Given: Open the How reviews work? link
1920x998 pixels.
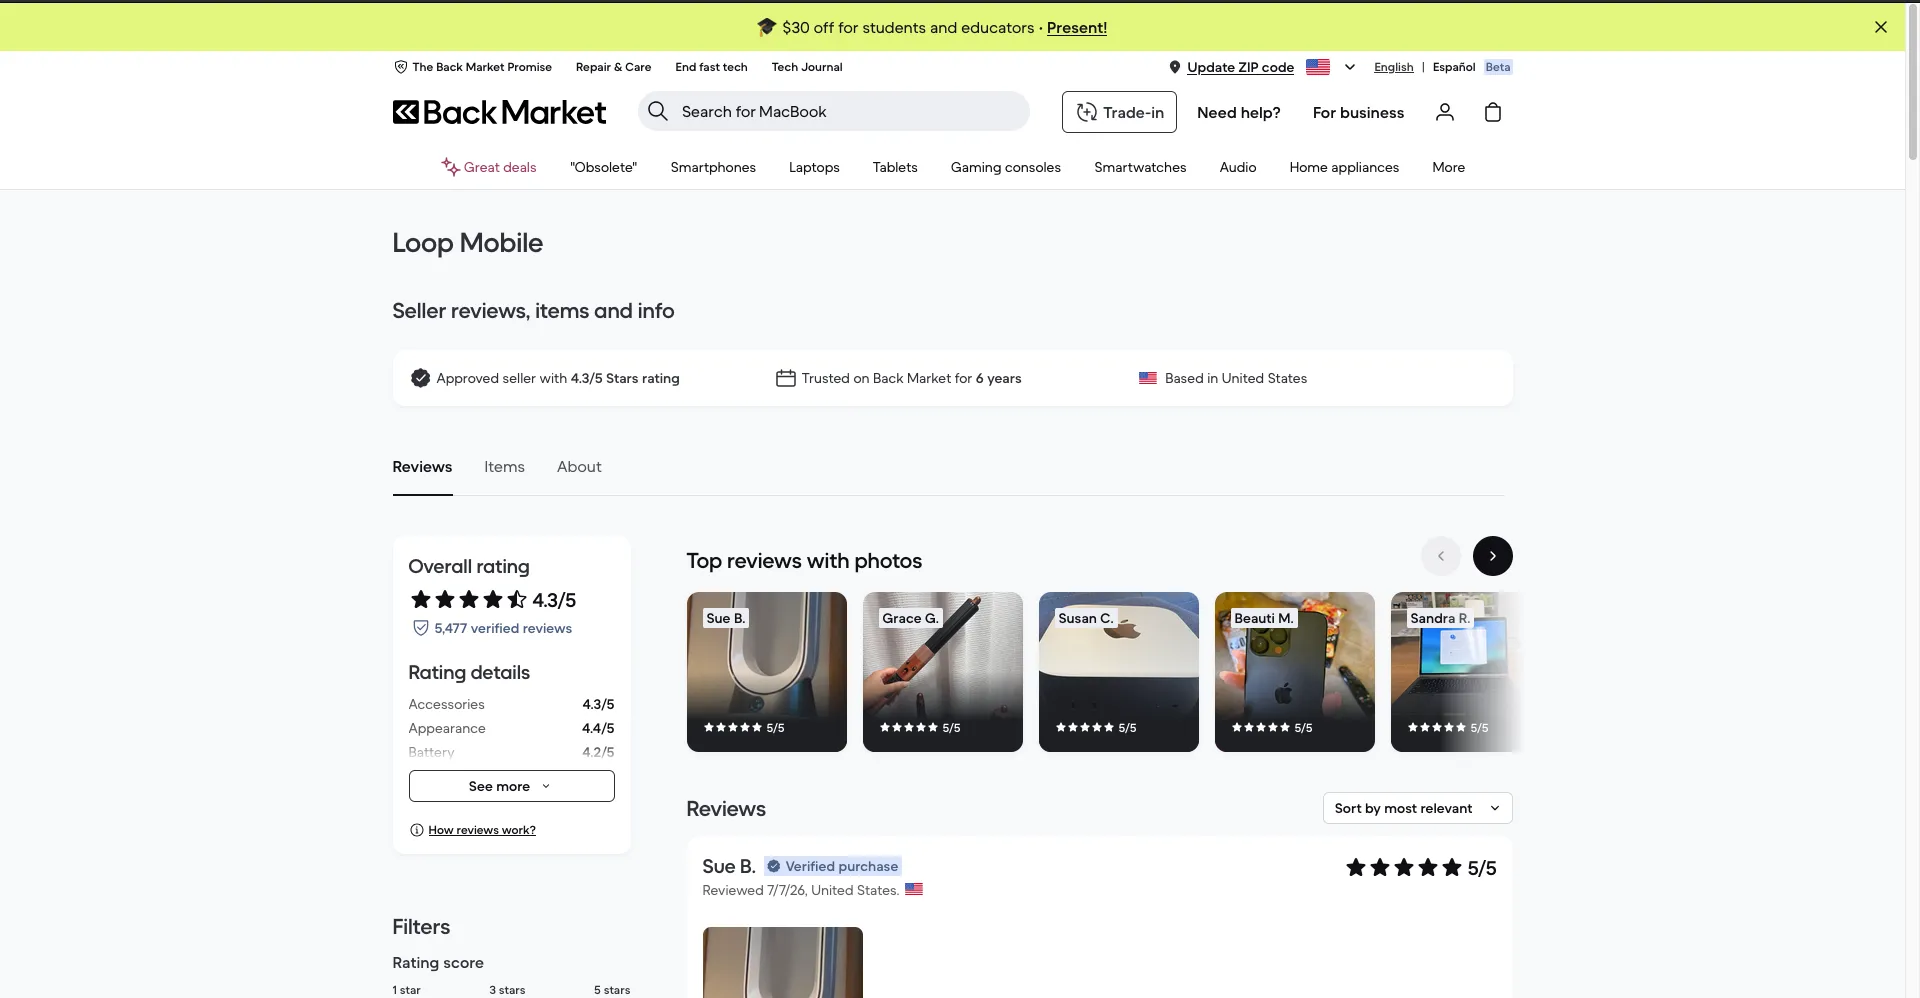Looking at the screenshot, I should coord(482,830).
